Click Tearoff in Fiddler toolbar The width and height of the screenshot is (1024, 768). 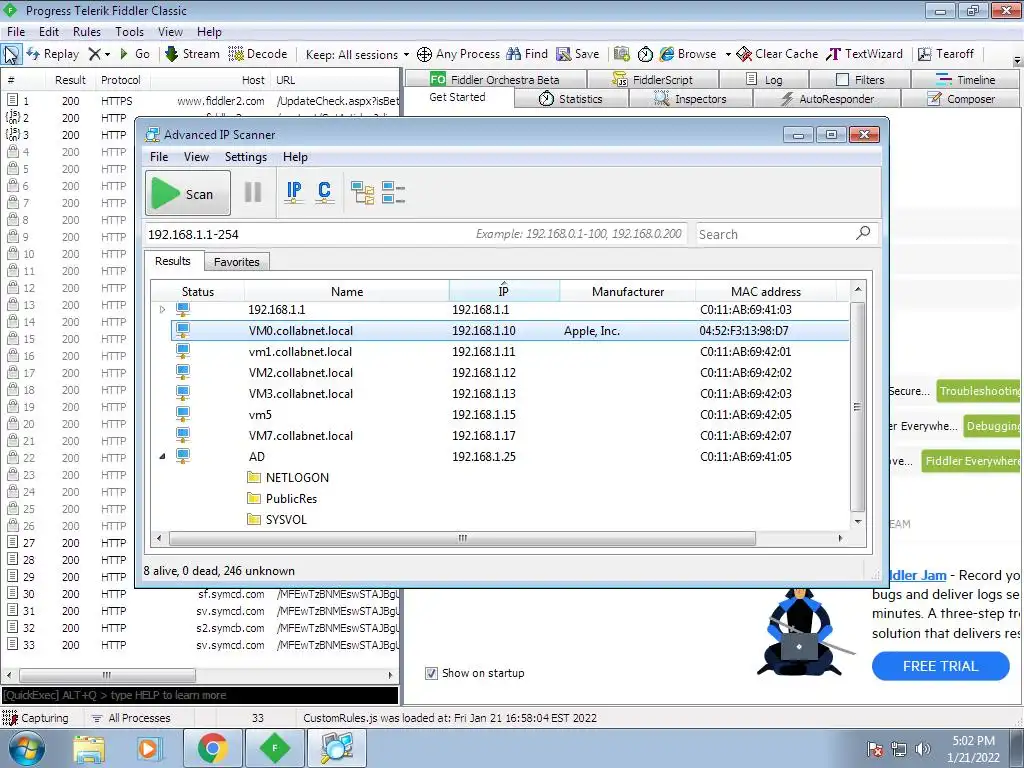click(946, 54)
